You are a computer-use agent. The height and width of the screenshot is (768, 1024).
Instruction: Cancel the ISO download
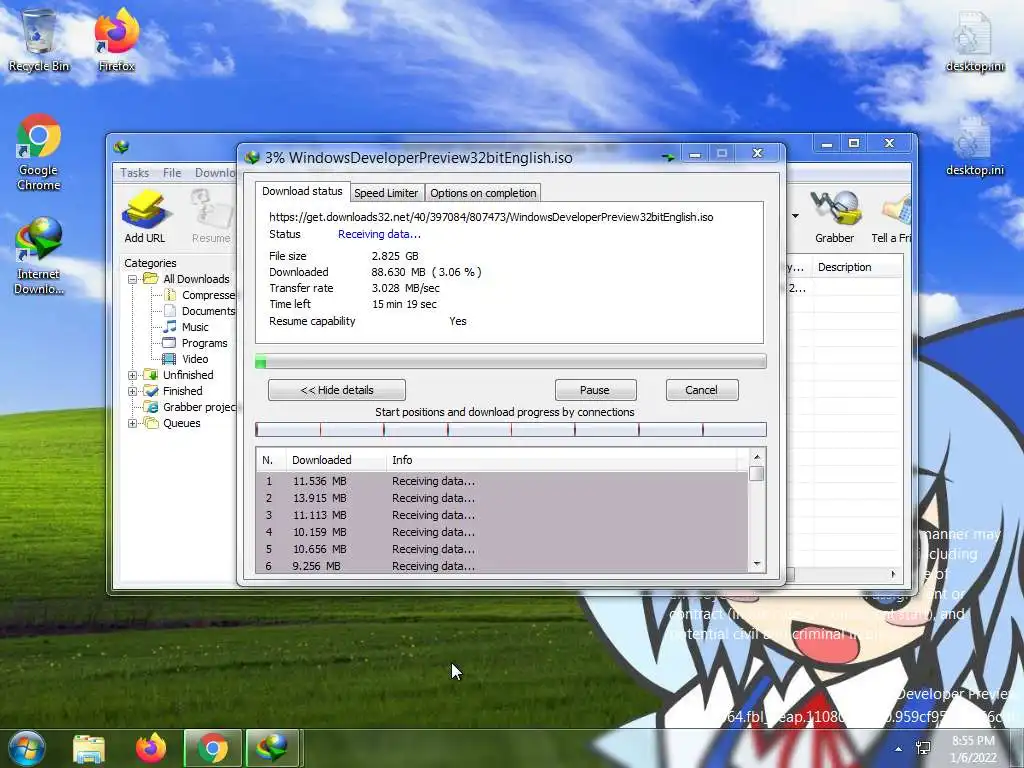click(701, 390)
